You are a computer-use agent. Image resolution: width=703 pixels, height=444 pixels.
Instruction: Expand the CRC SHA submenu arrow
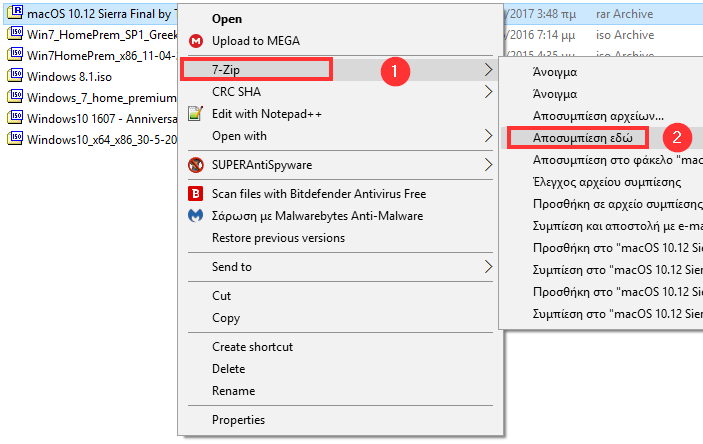coord(488,91)
